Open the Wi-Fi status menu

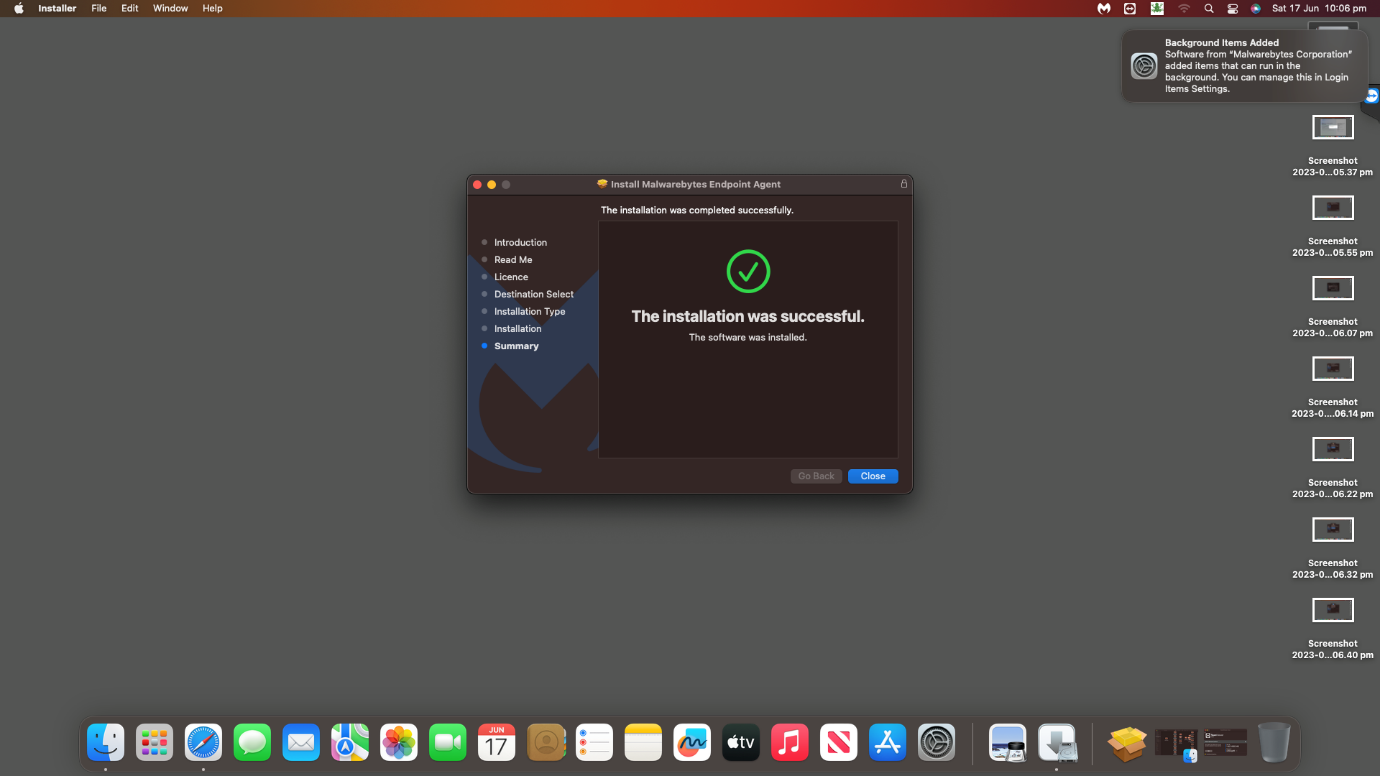pyautogui.click(x=1184, y=8)
